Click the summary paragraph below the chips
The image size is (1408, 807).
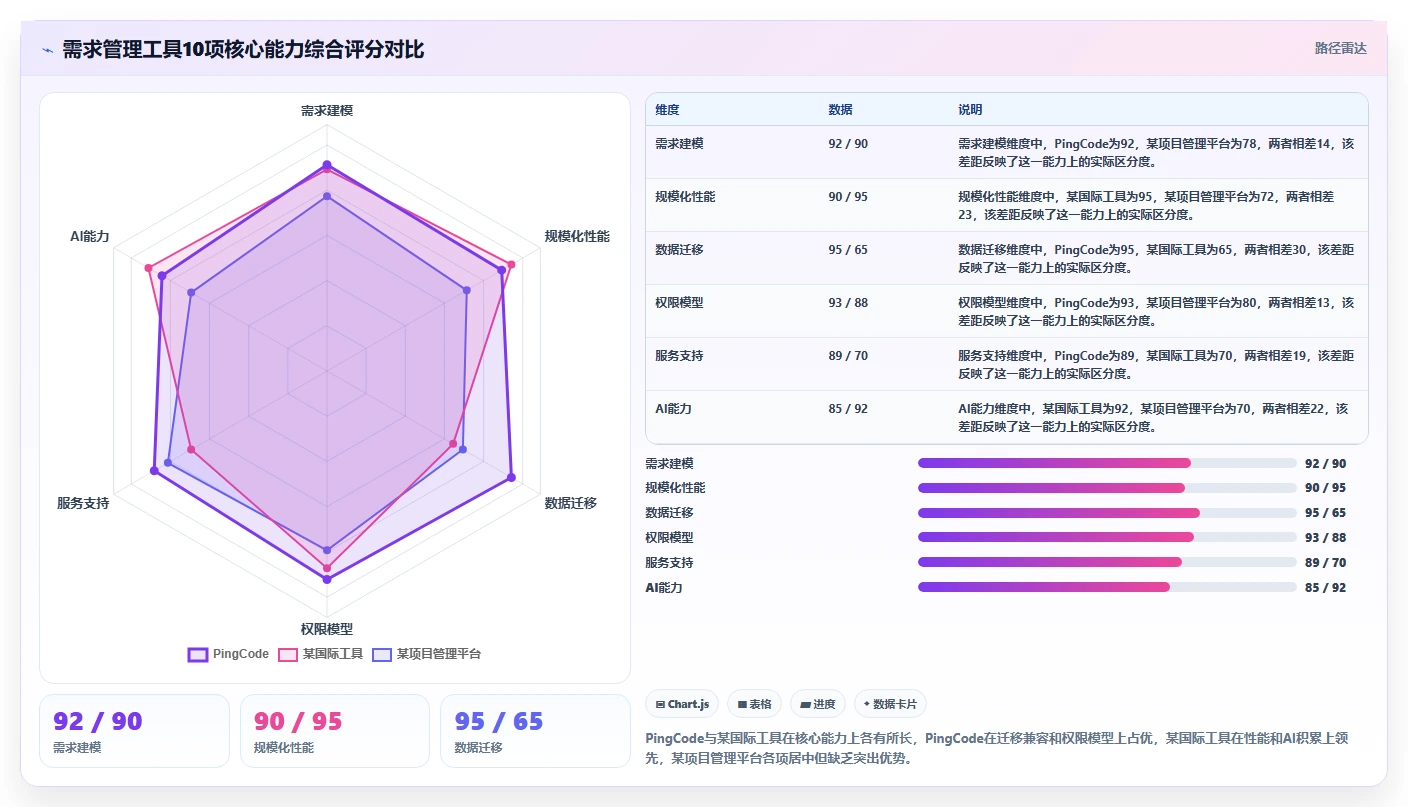point(1004,748)
